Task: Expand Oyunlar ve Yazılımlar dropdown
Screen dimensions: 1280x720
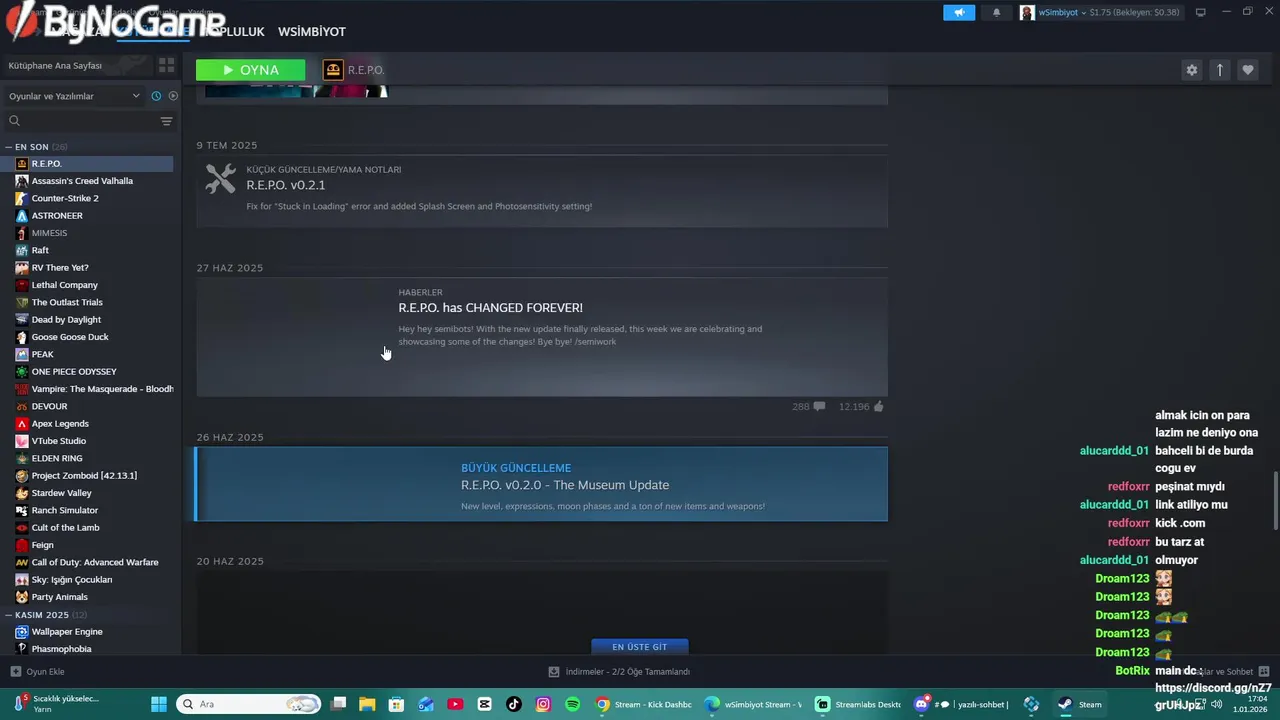Action: [75, 96]
